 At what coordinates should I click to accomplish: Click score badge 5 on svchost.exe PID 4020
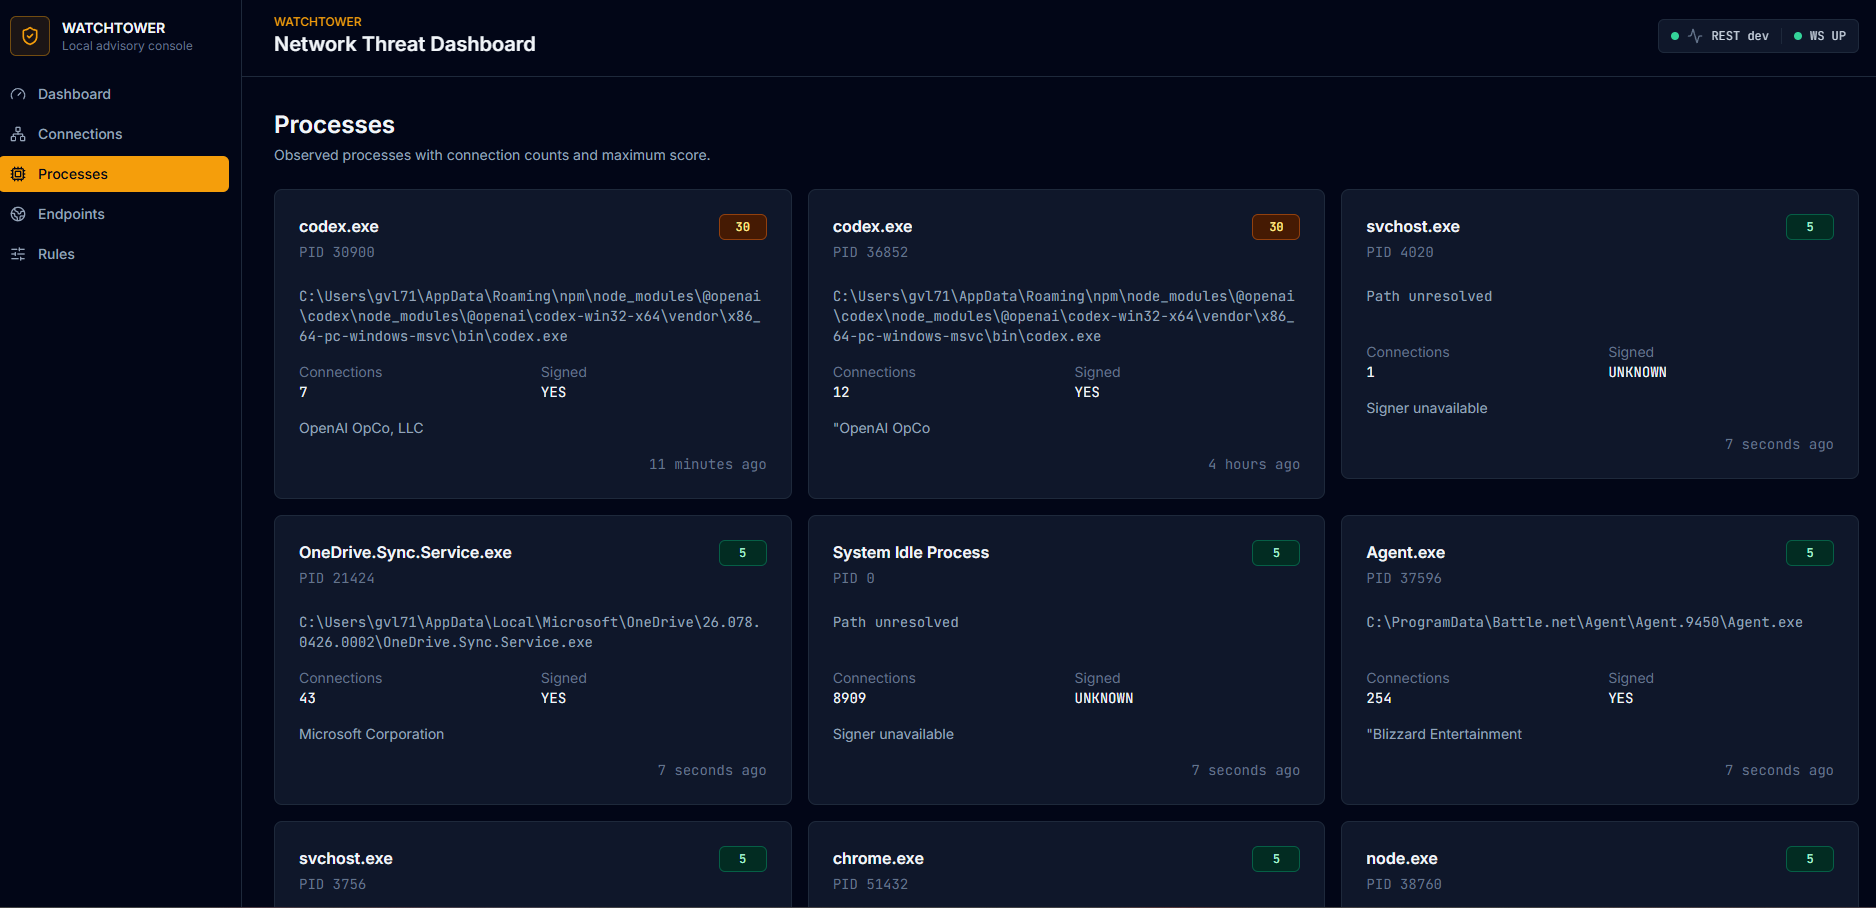click(x=1810, y=227)
